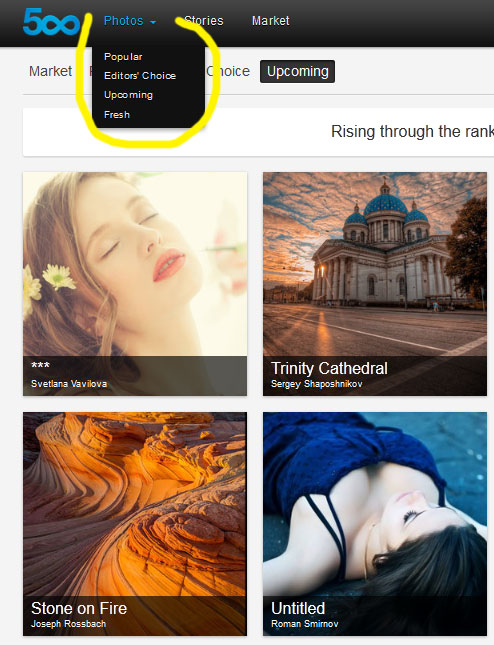Select Upcoming in the dropdown list

click(128, 95)
